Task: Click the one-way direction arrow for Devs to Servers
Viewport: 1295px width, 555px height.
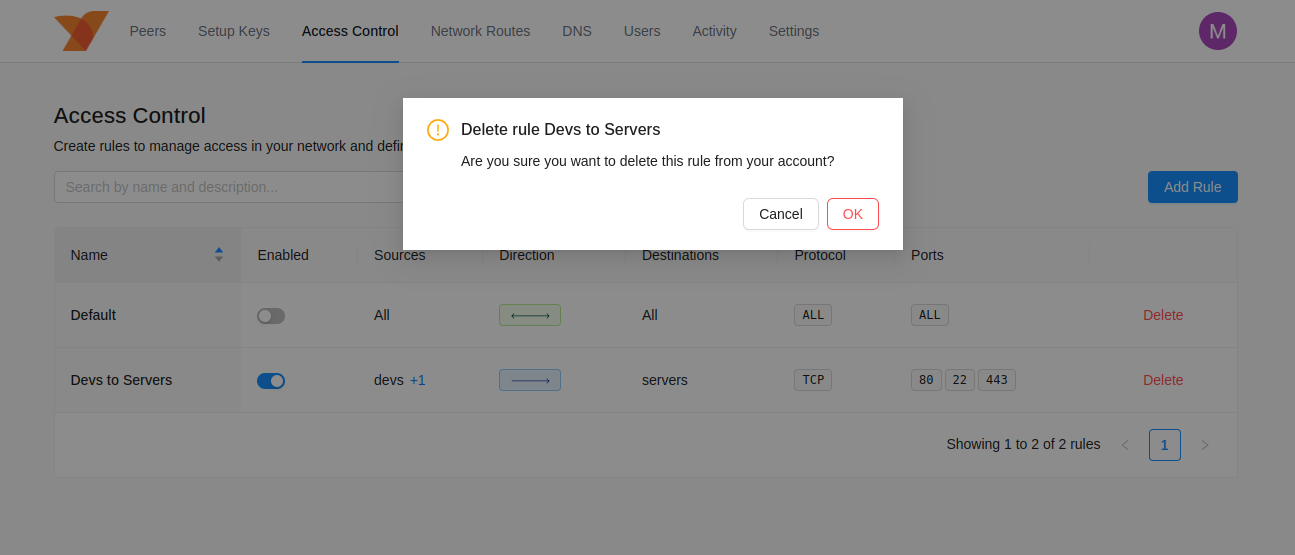Action: (x=529, y=380)
